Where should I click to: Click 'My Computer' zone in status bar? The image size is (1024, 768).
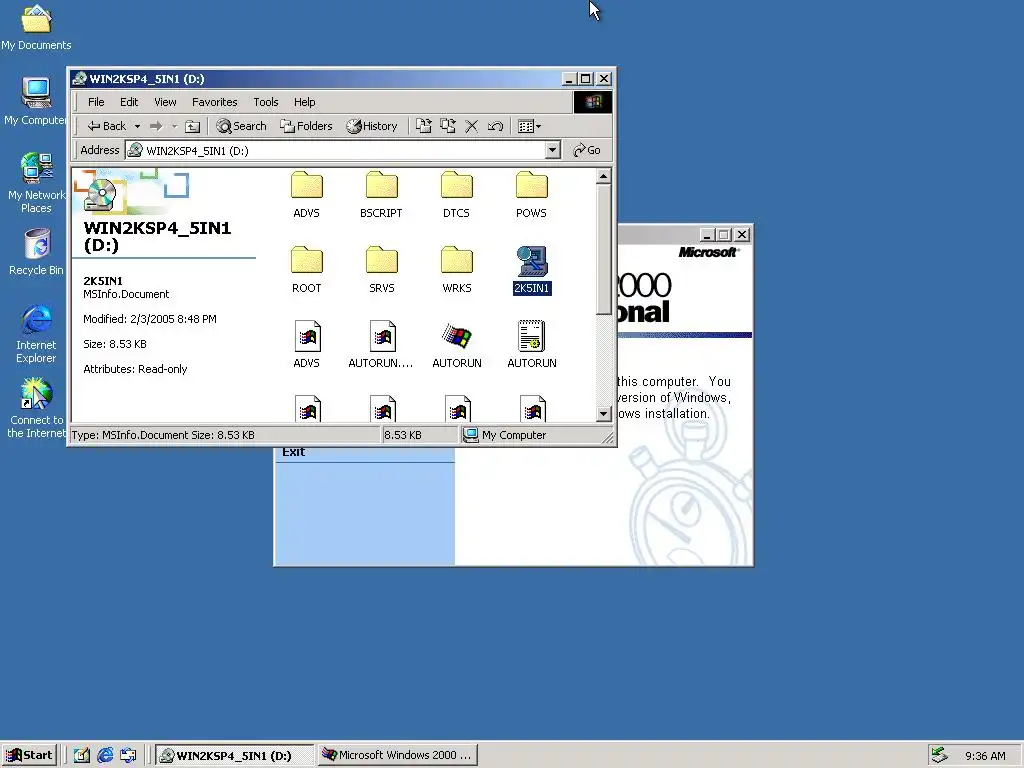click(x=504, y=435)
